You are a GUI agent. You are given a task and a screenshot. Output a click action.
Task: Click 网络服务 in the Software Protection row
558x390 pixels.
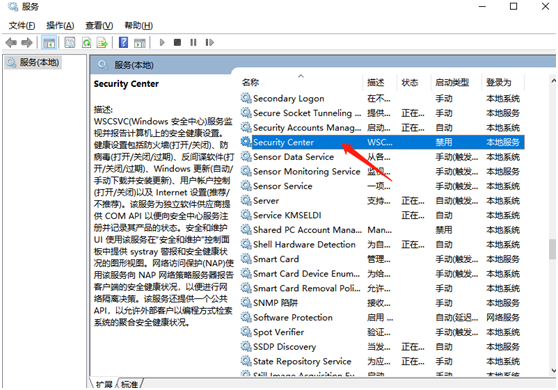point(503,317)
